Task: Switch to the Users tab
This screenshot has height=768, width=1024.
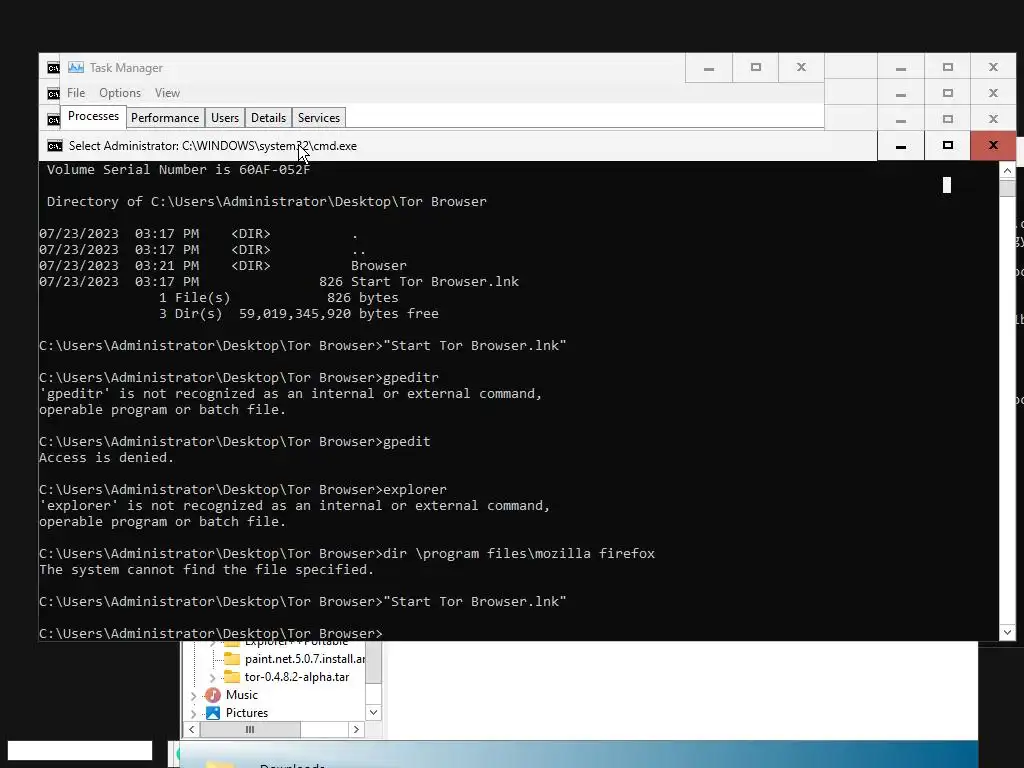Action: coord(225,118)
